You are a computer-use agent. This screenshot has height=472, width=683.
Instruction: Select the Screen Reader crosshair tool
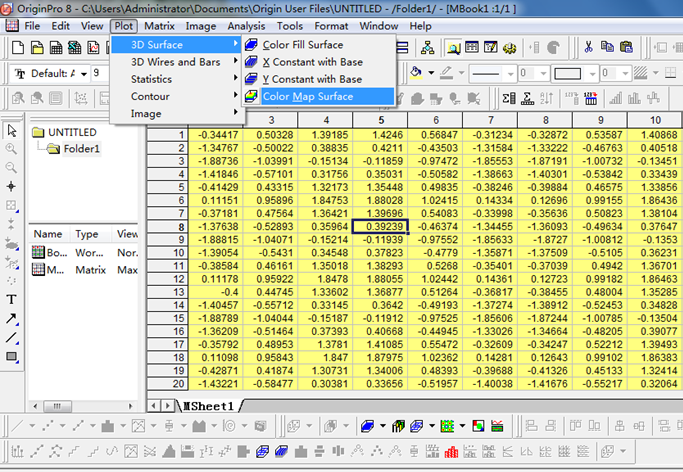coord(11,186)
